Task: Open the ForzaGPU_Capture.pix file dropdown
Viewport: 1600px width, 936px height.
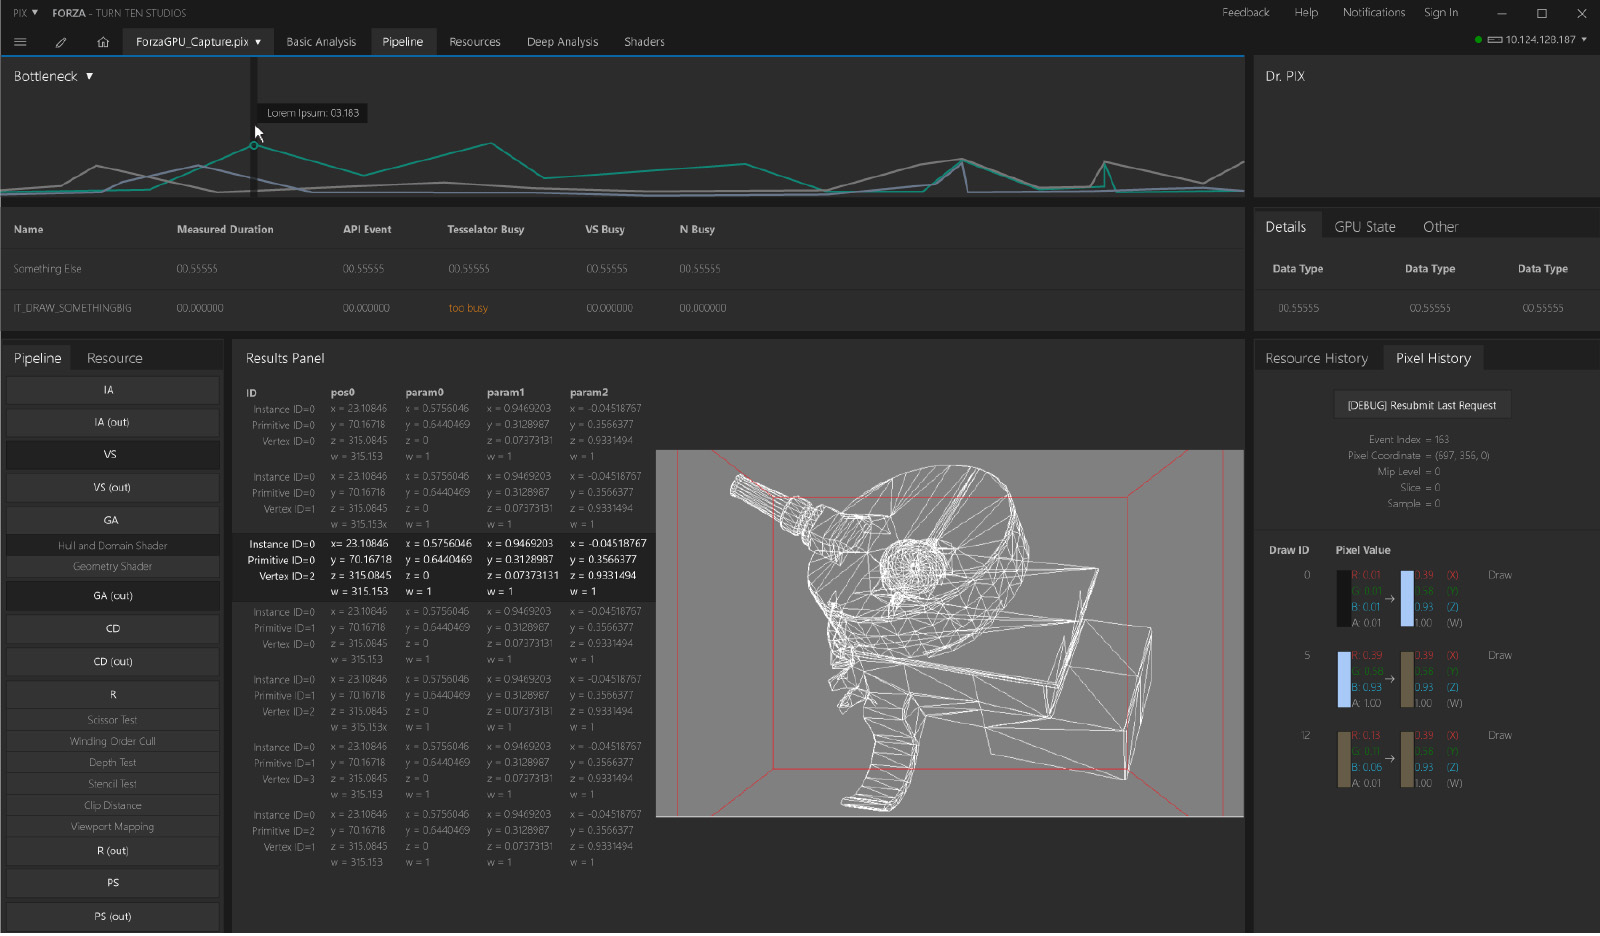Action: coord(196,41)
